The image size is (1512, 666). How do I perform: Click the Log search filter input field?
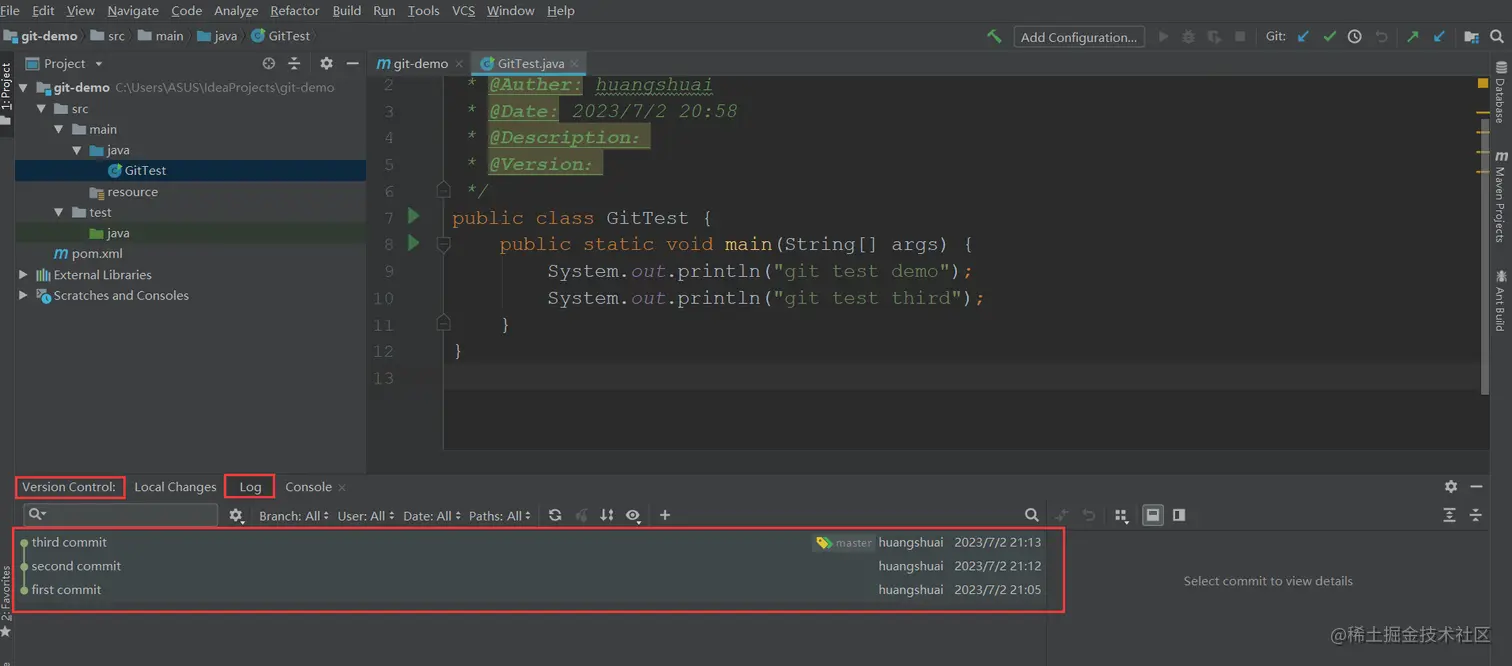pyautogui.click(x=121, y=515)
